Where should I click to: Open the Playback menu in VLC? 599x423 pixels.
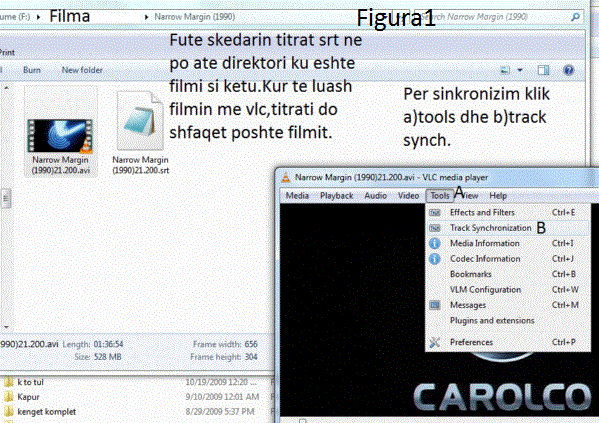[x=337, y=196]
